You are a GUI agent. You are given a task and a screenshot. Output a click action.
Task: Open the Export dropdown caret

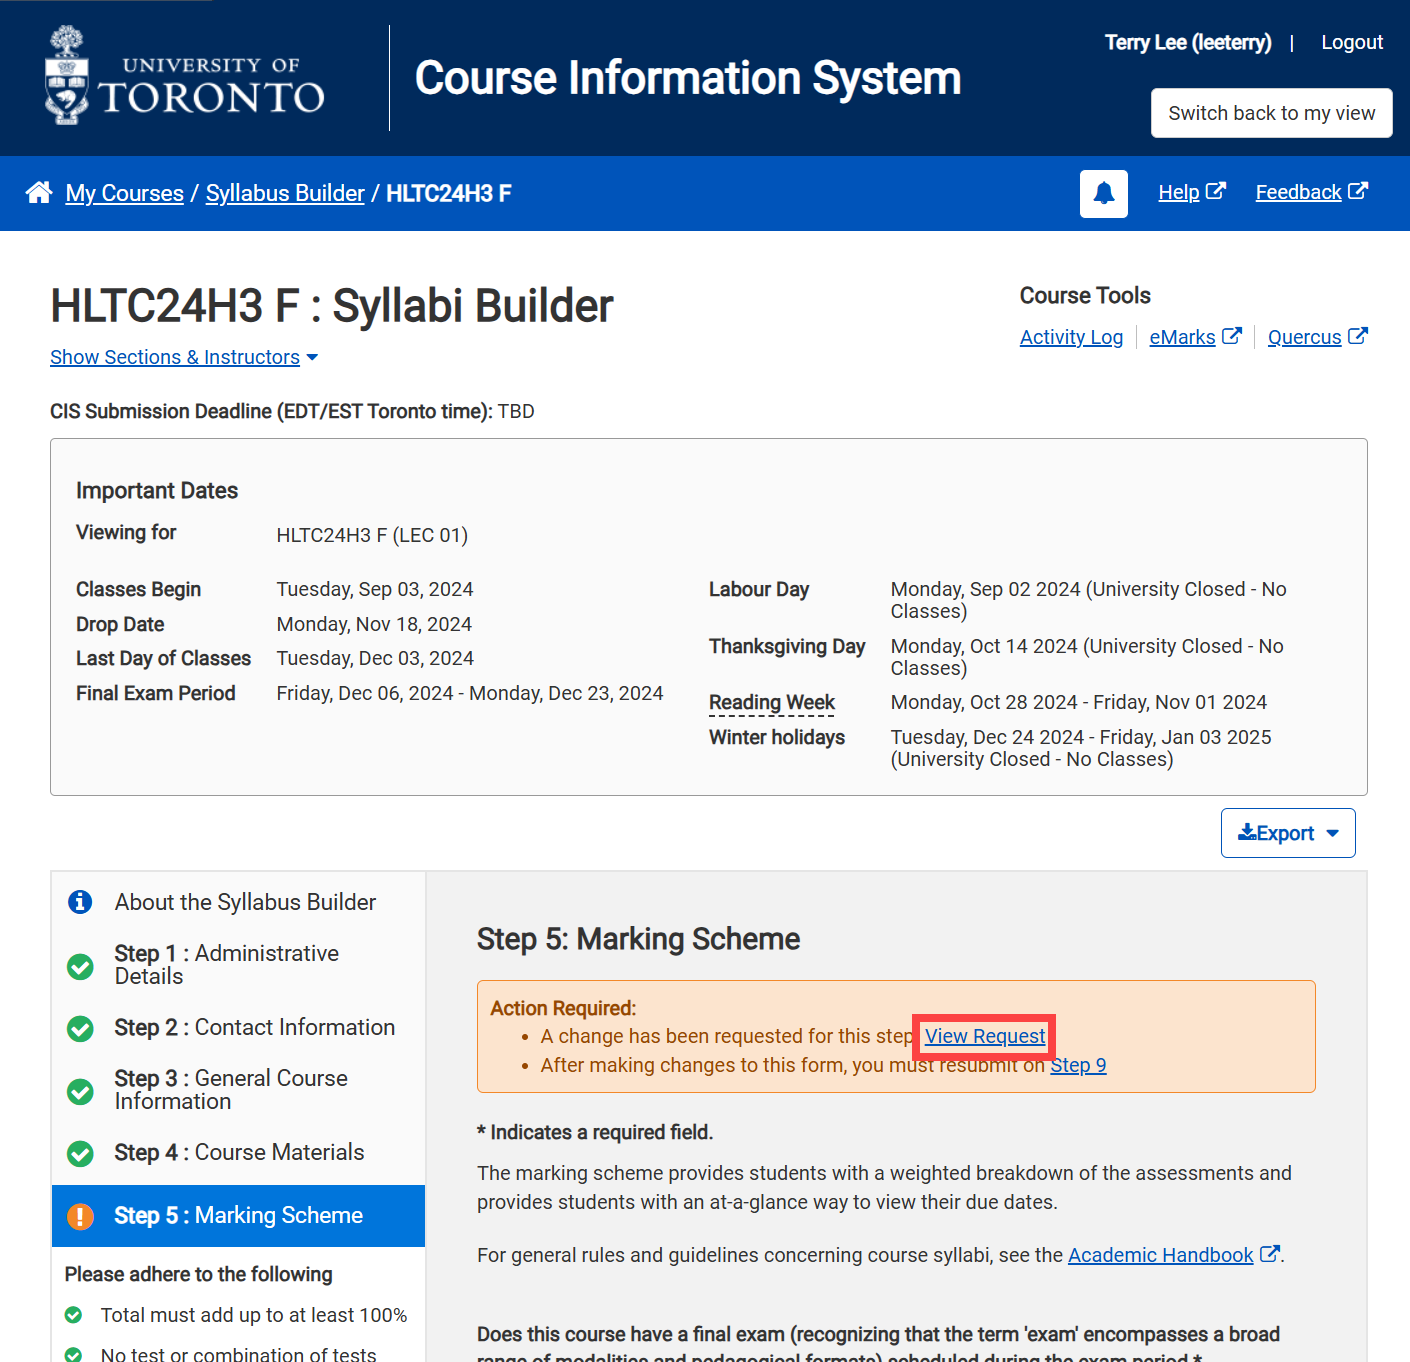[x=1332, y=833]
